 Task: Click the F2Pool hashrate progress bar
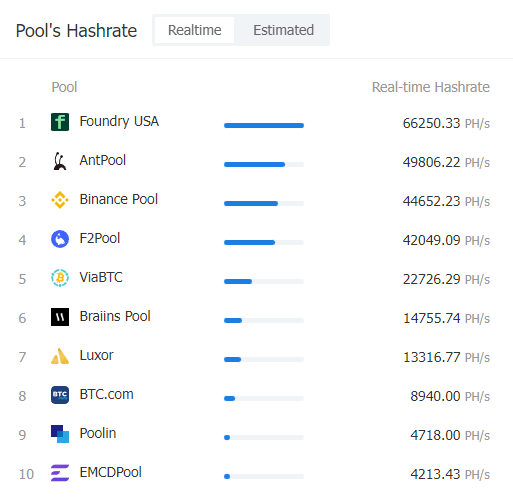coord(264,242)
